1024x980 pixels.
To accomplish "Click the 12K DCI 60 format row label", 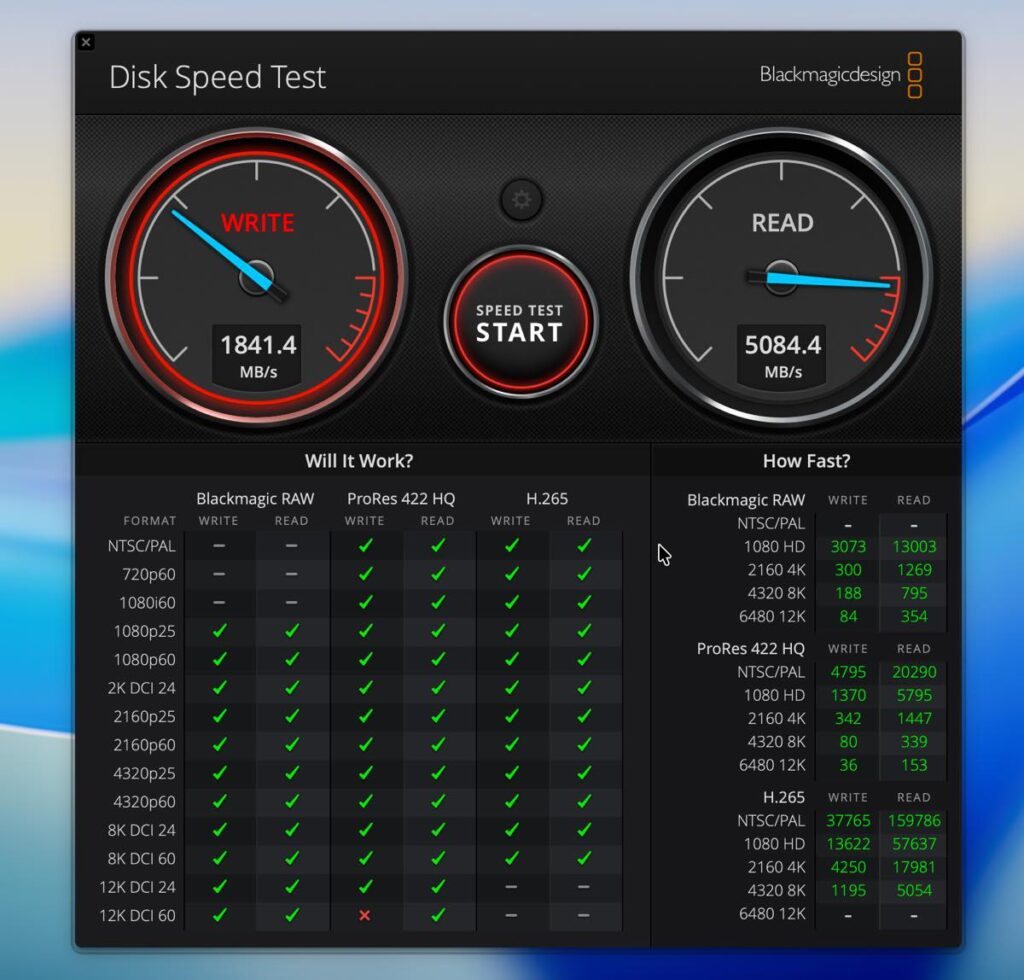I will point(137,915).
